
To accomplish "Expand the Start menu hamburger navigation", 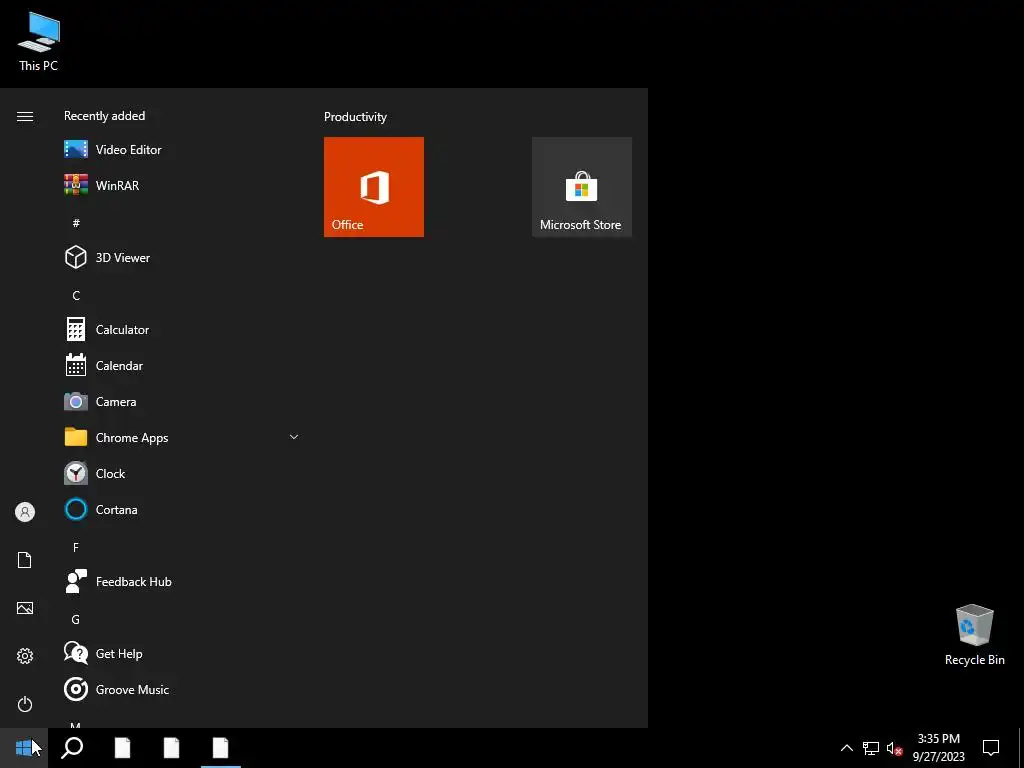I will click(25, 116).
